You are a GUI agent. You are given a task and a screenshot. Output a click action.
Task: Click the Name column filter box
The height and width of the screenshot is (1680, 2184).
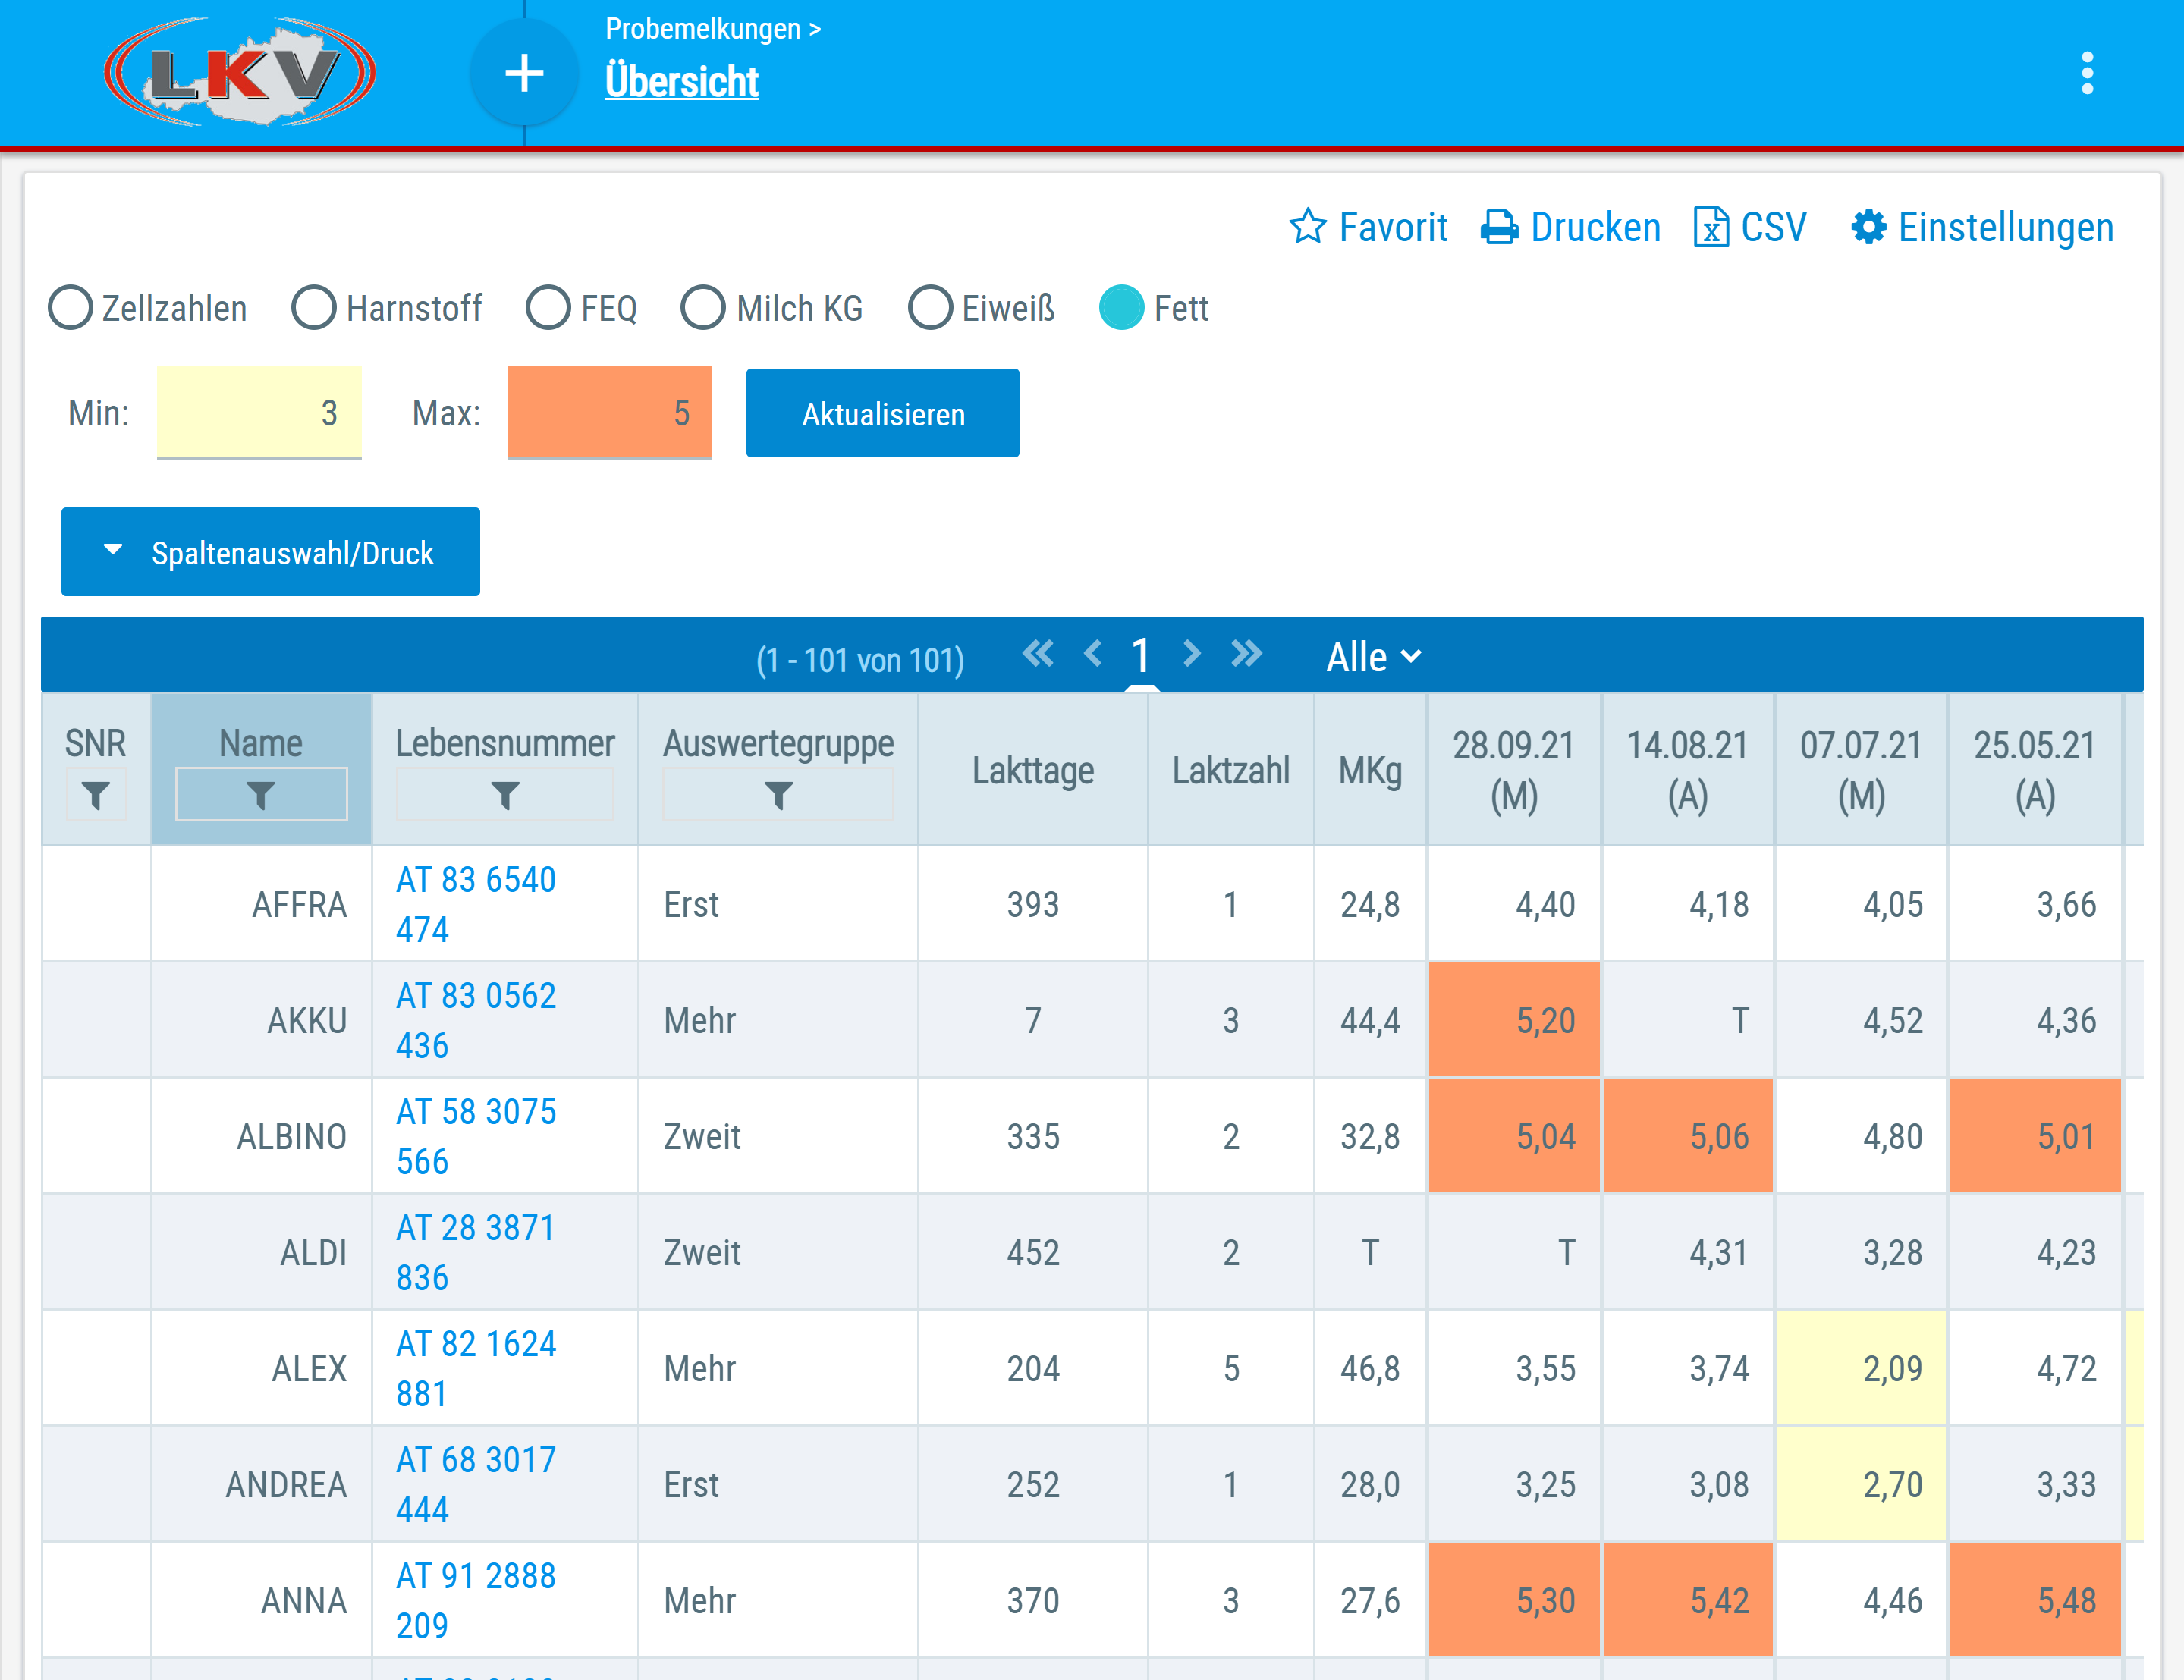(x=261, y=795)
